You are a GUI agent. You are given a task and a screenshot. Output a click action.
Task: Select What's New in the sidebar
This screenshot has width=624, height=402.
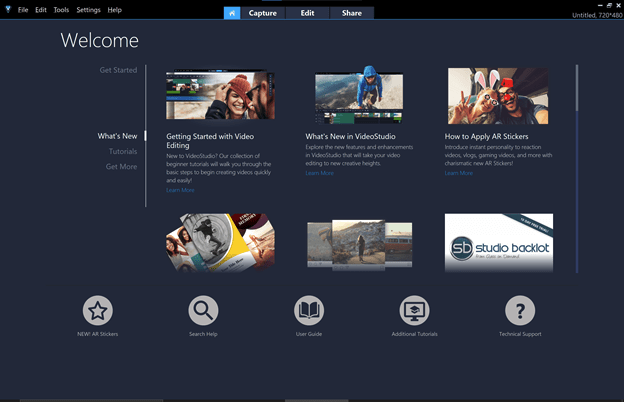pyautogui.click(x=117, y=136)
